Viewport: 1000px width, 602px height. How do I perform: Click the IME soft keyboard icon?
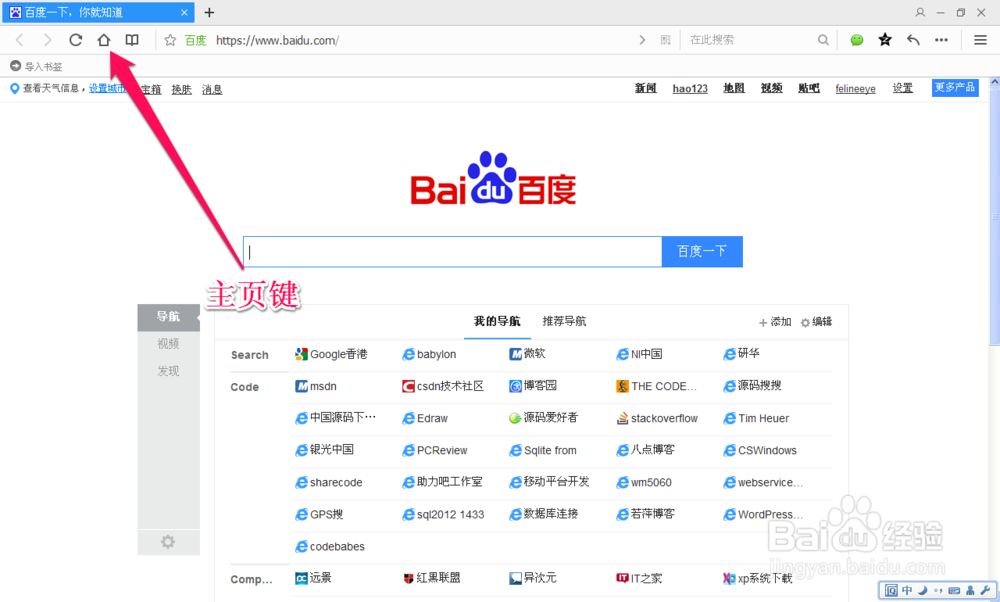tap(954, 591)
